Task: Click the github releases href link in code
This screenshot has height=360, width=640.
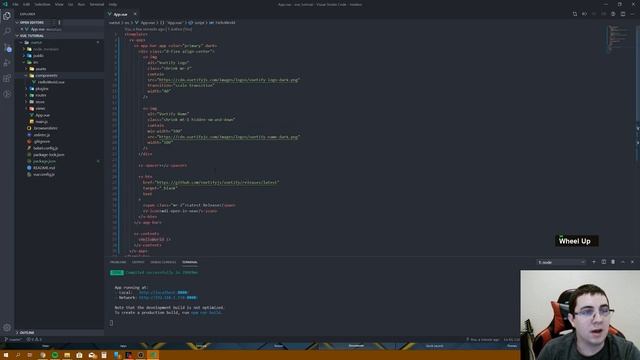Action: tap(217, 182)
